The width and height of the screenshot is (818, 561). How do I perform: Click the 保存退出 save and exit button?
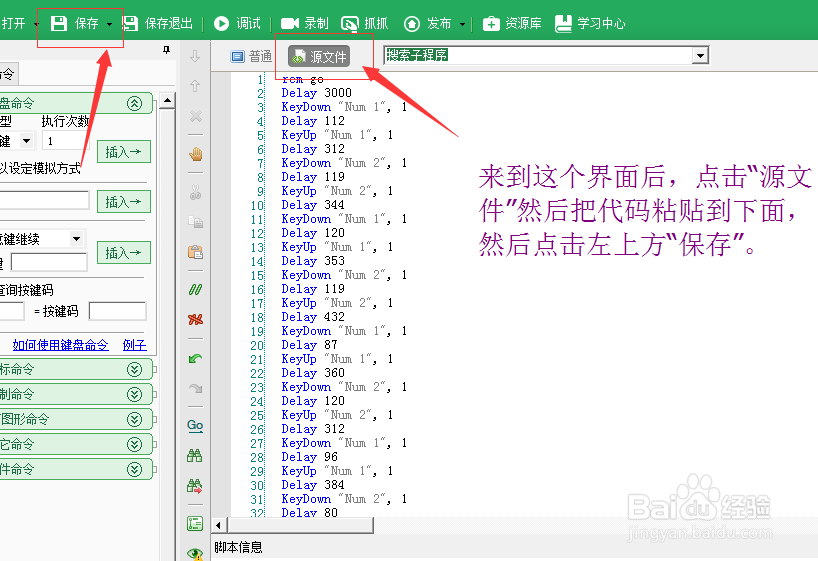158,23
